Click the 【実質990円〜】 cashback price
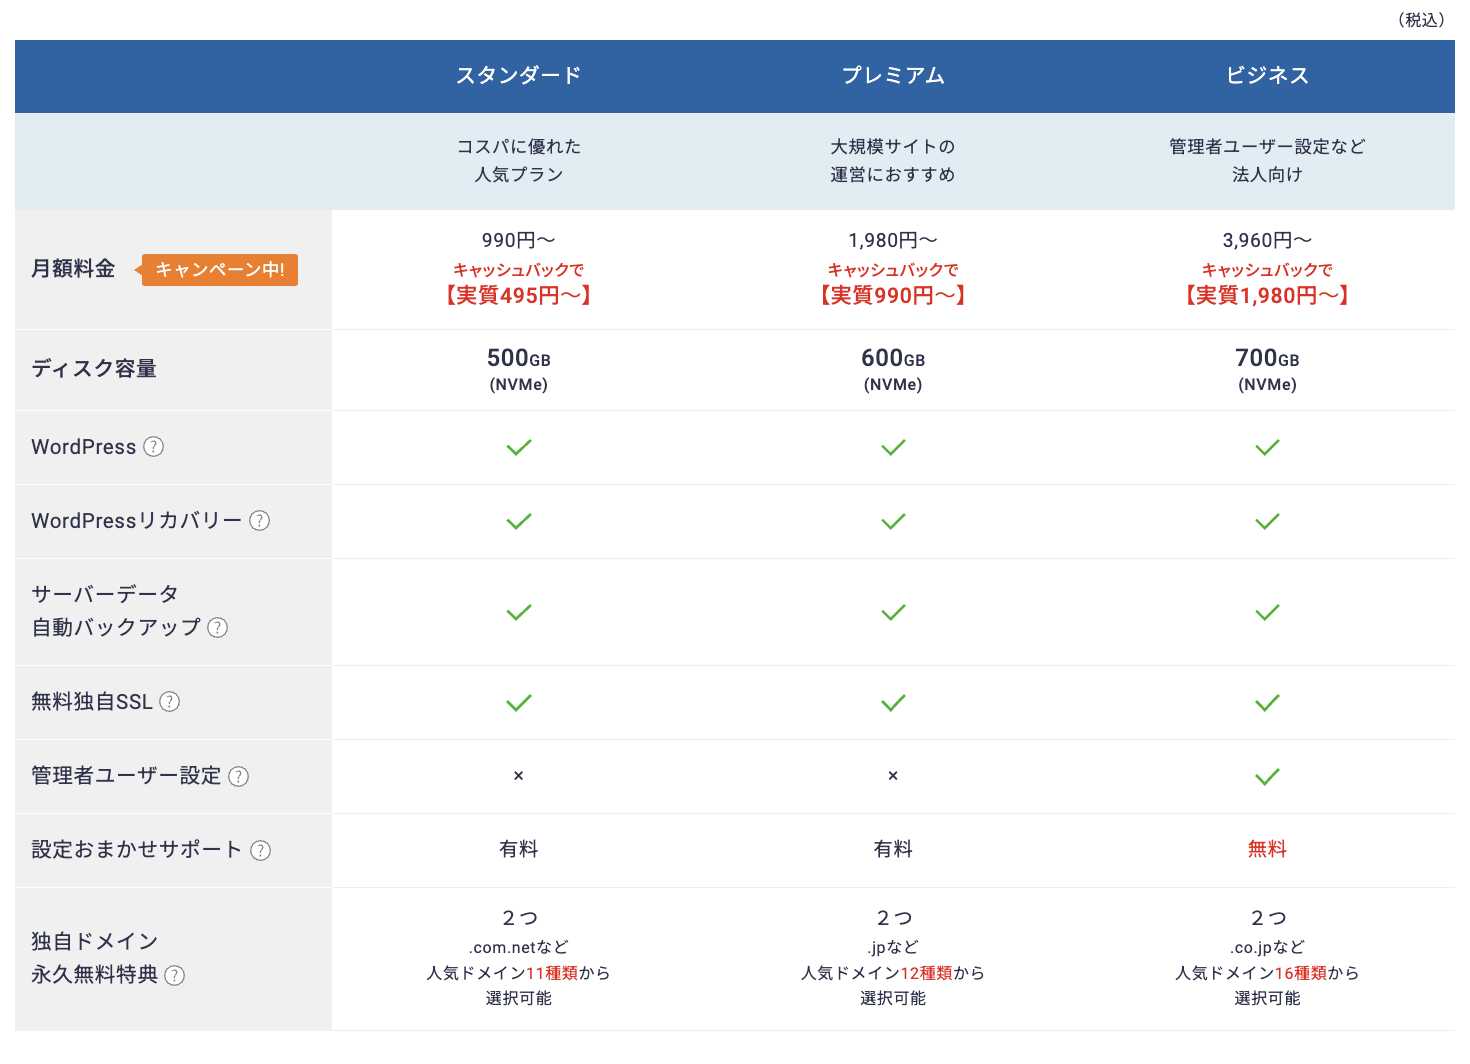Image resolution: width=1470 pixels, height=1064 pixels. click(x=893, y=295)
